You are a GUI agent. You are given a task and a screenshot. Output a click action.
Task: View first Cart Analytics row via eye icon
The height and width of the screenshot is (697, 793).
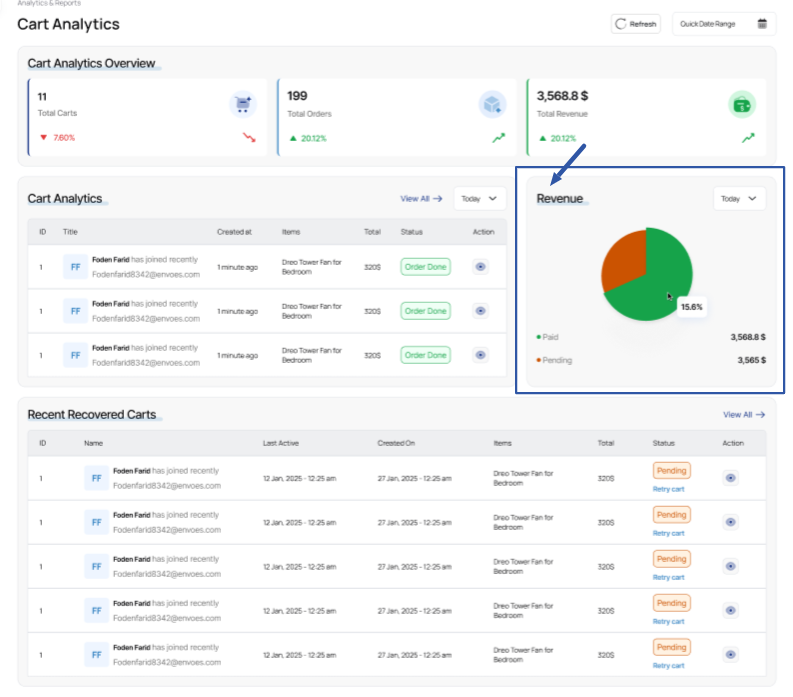click(481, 267)
